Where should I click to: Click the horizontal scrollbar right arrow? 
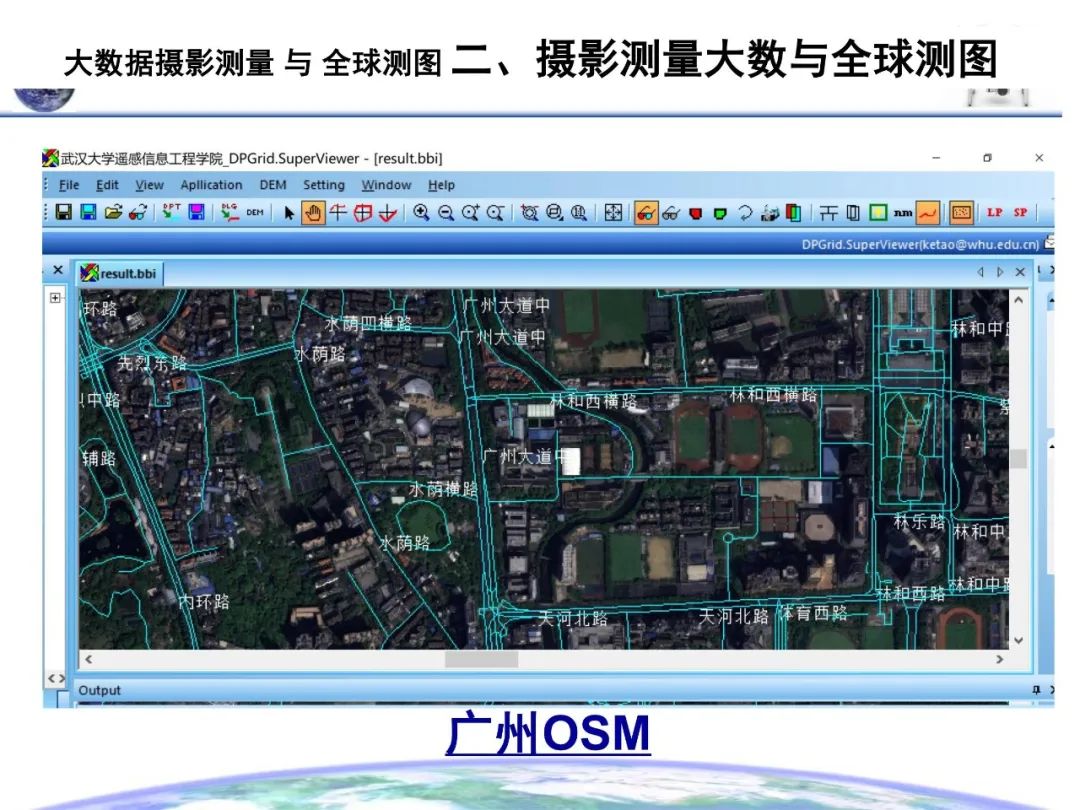(999, 659)
